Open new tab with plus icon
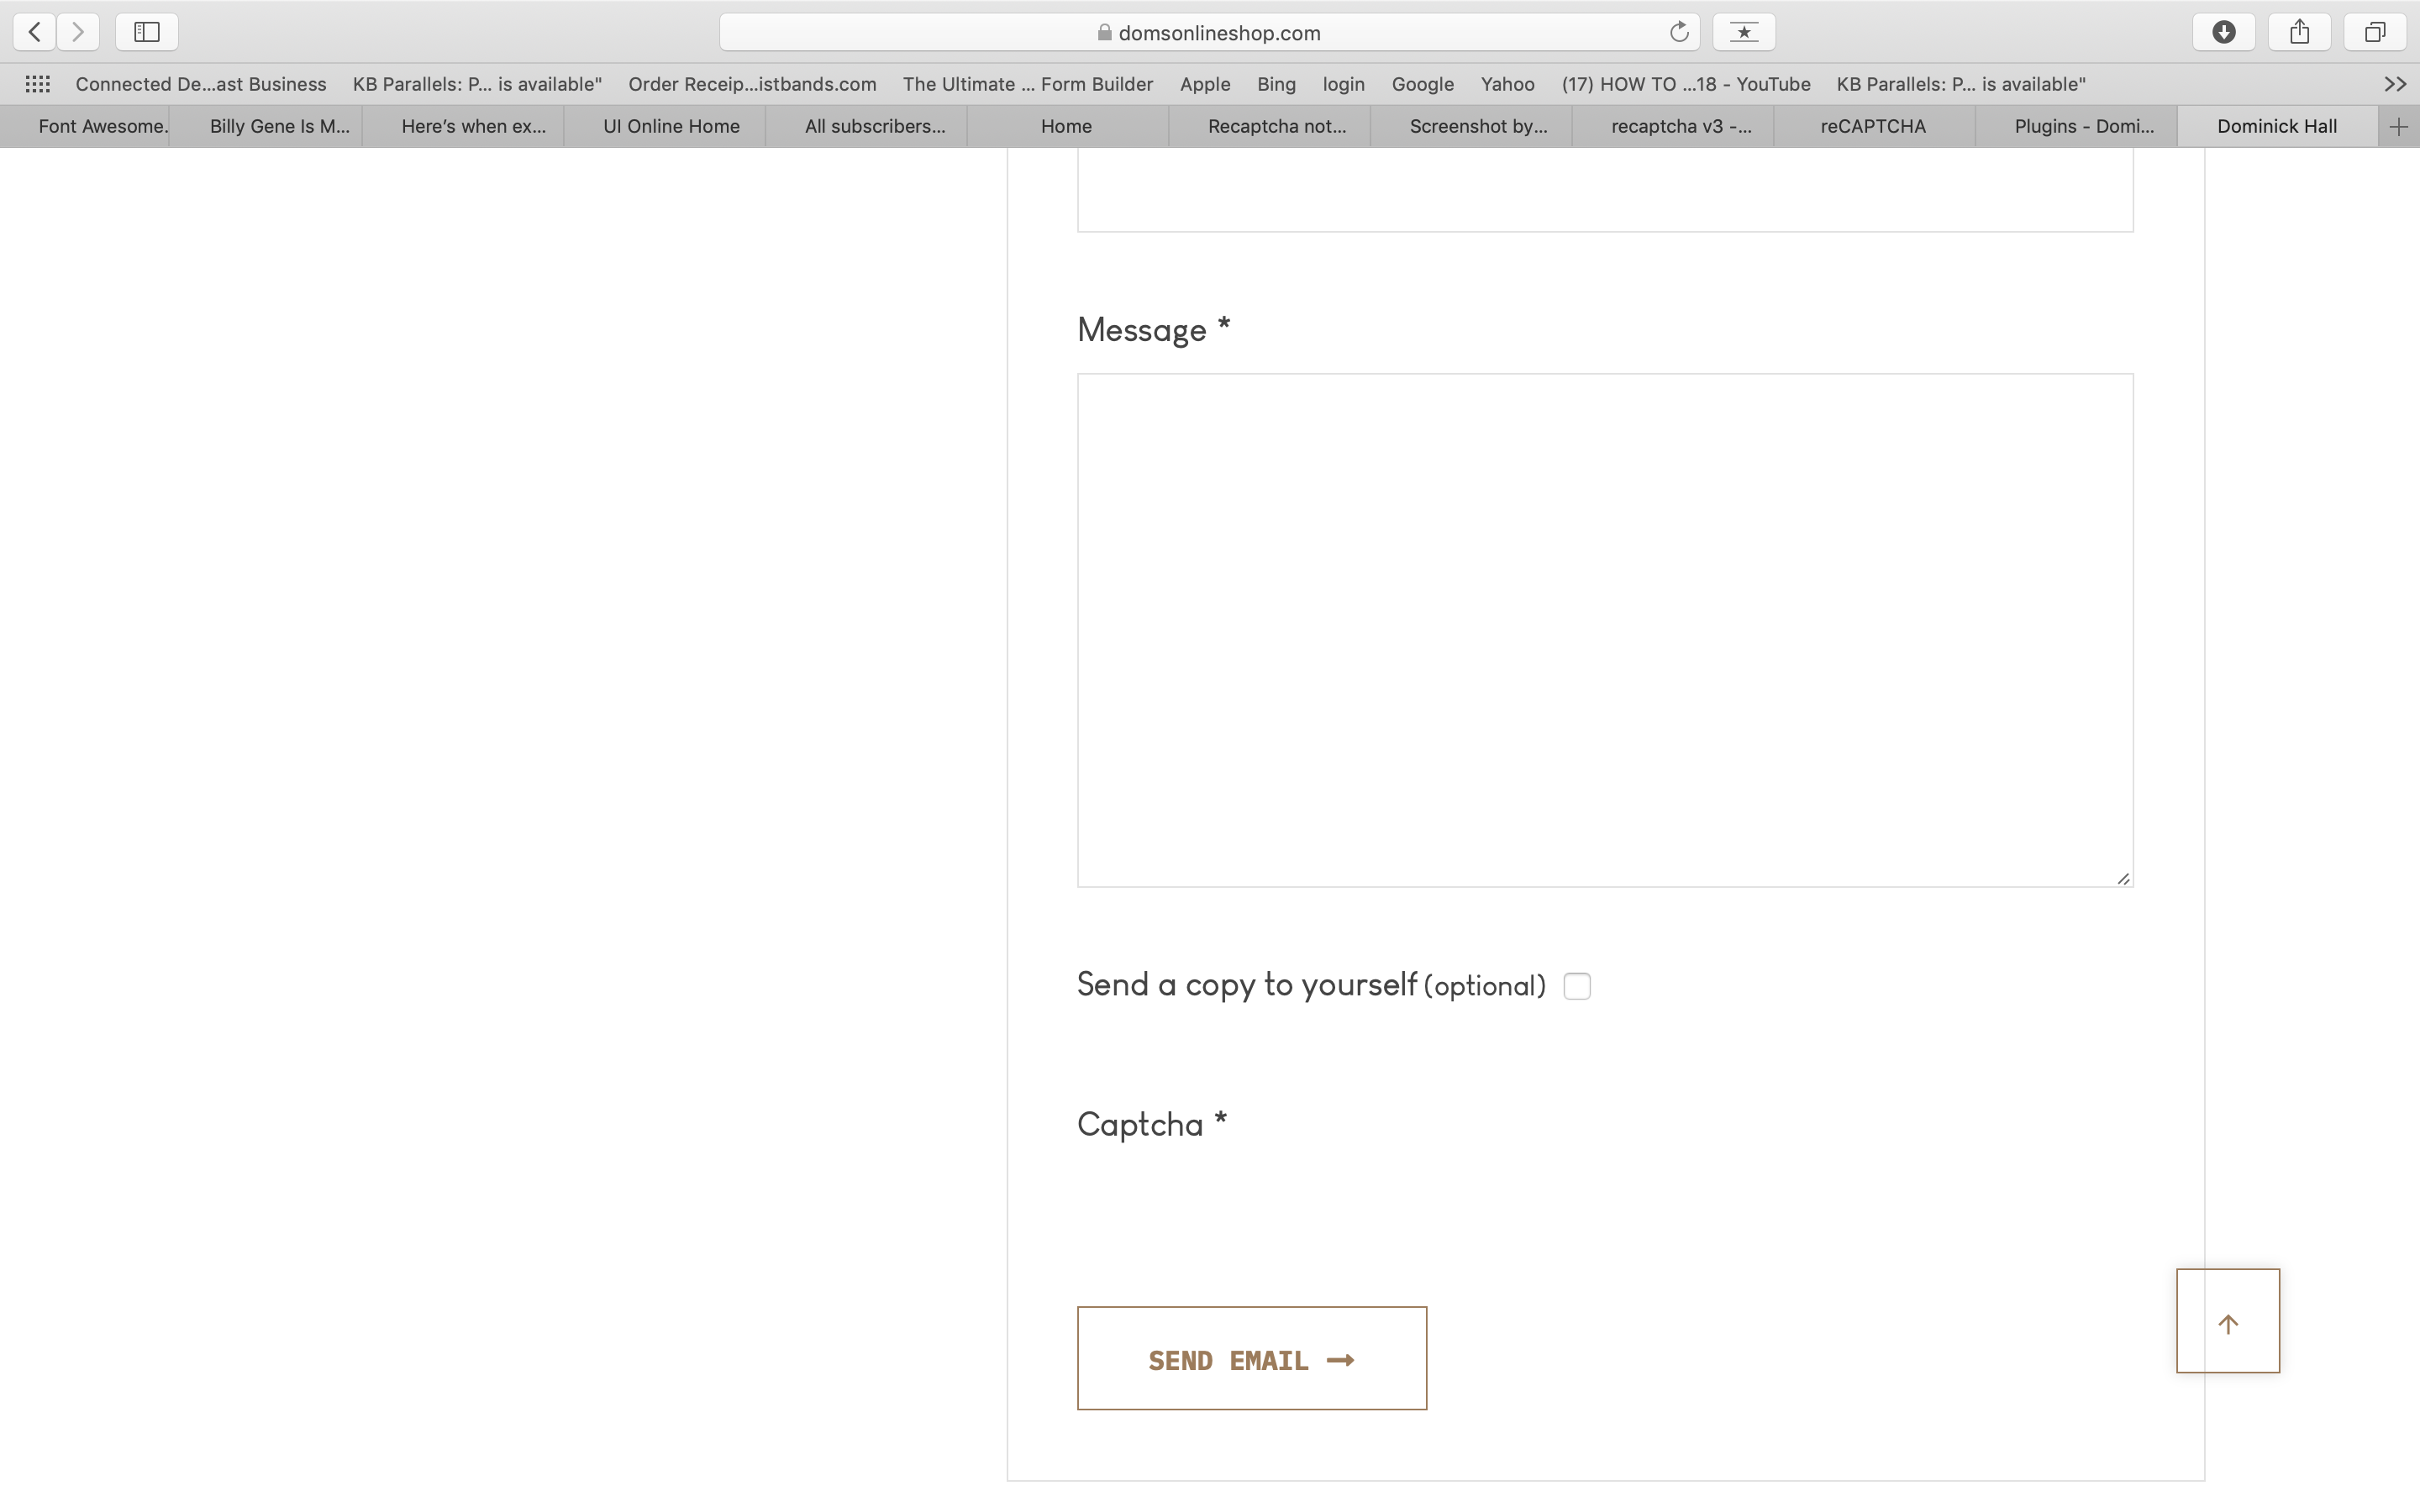 click(2398, 126)
